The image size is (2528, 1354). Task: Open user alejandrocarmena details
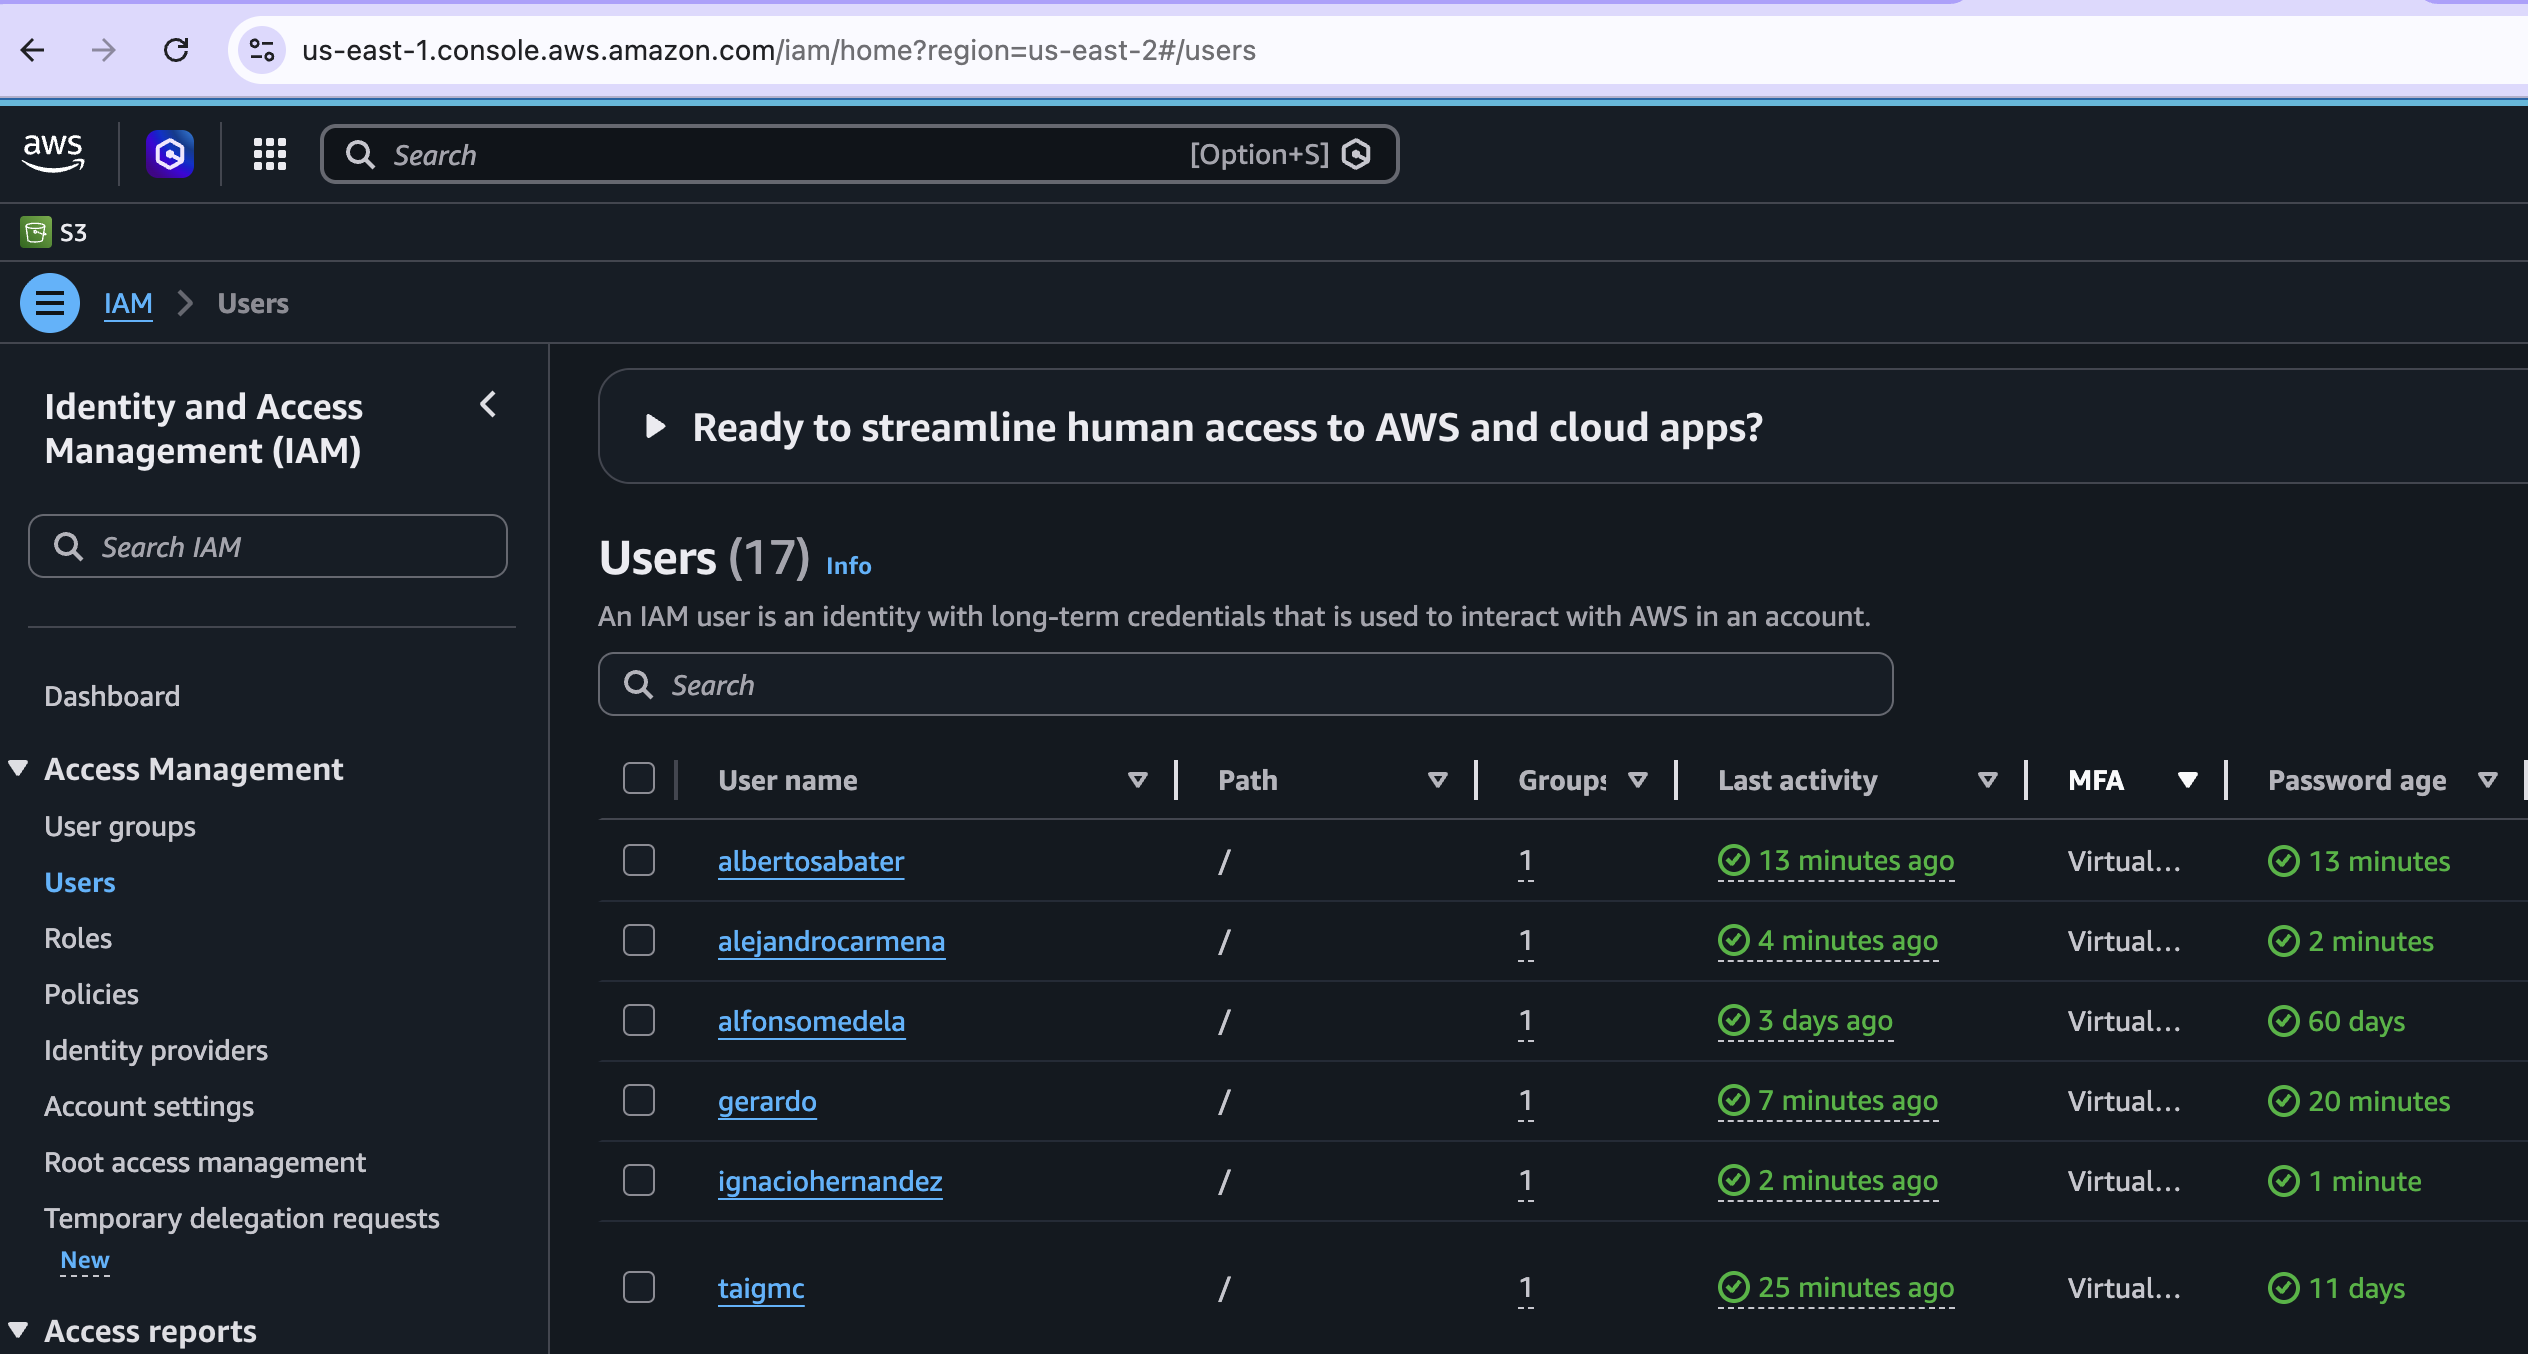tap(831, 941)
